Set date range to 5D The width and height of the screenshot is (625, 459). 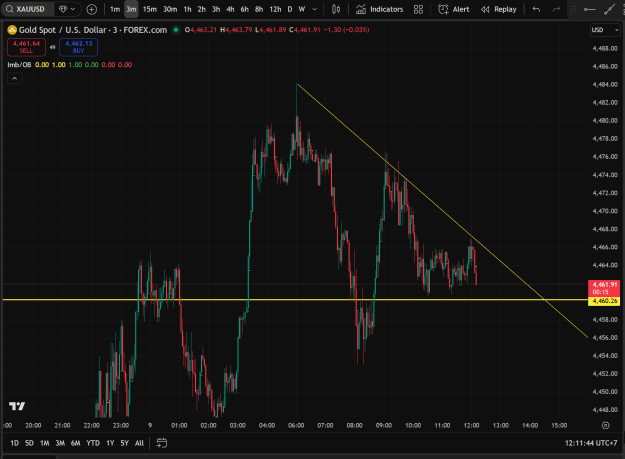pyautogui.click(x=29, y=443)
